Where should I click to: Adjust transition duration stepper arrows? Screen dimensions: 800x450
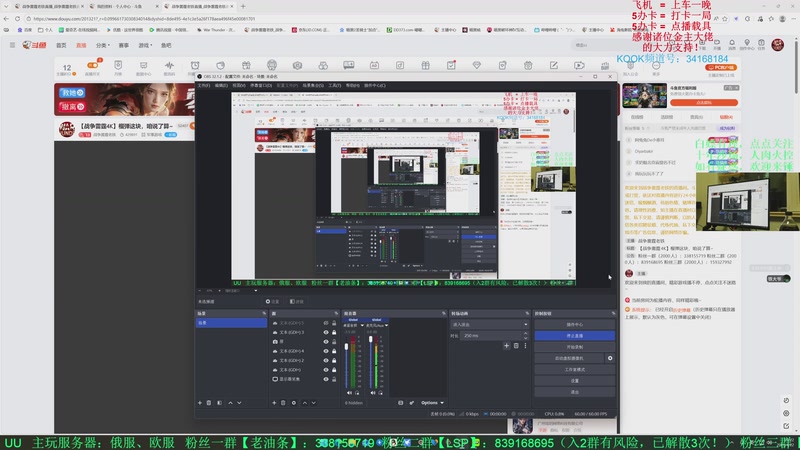[x=526, y=336]
